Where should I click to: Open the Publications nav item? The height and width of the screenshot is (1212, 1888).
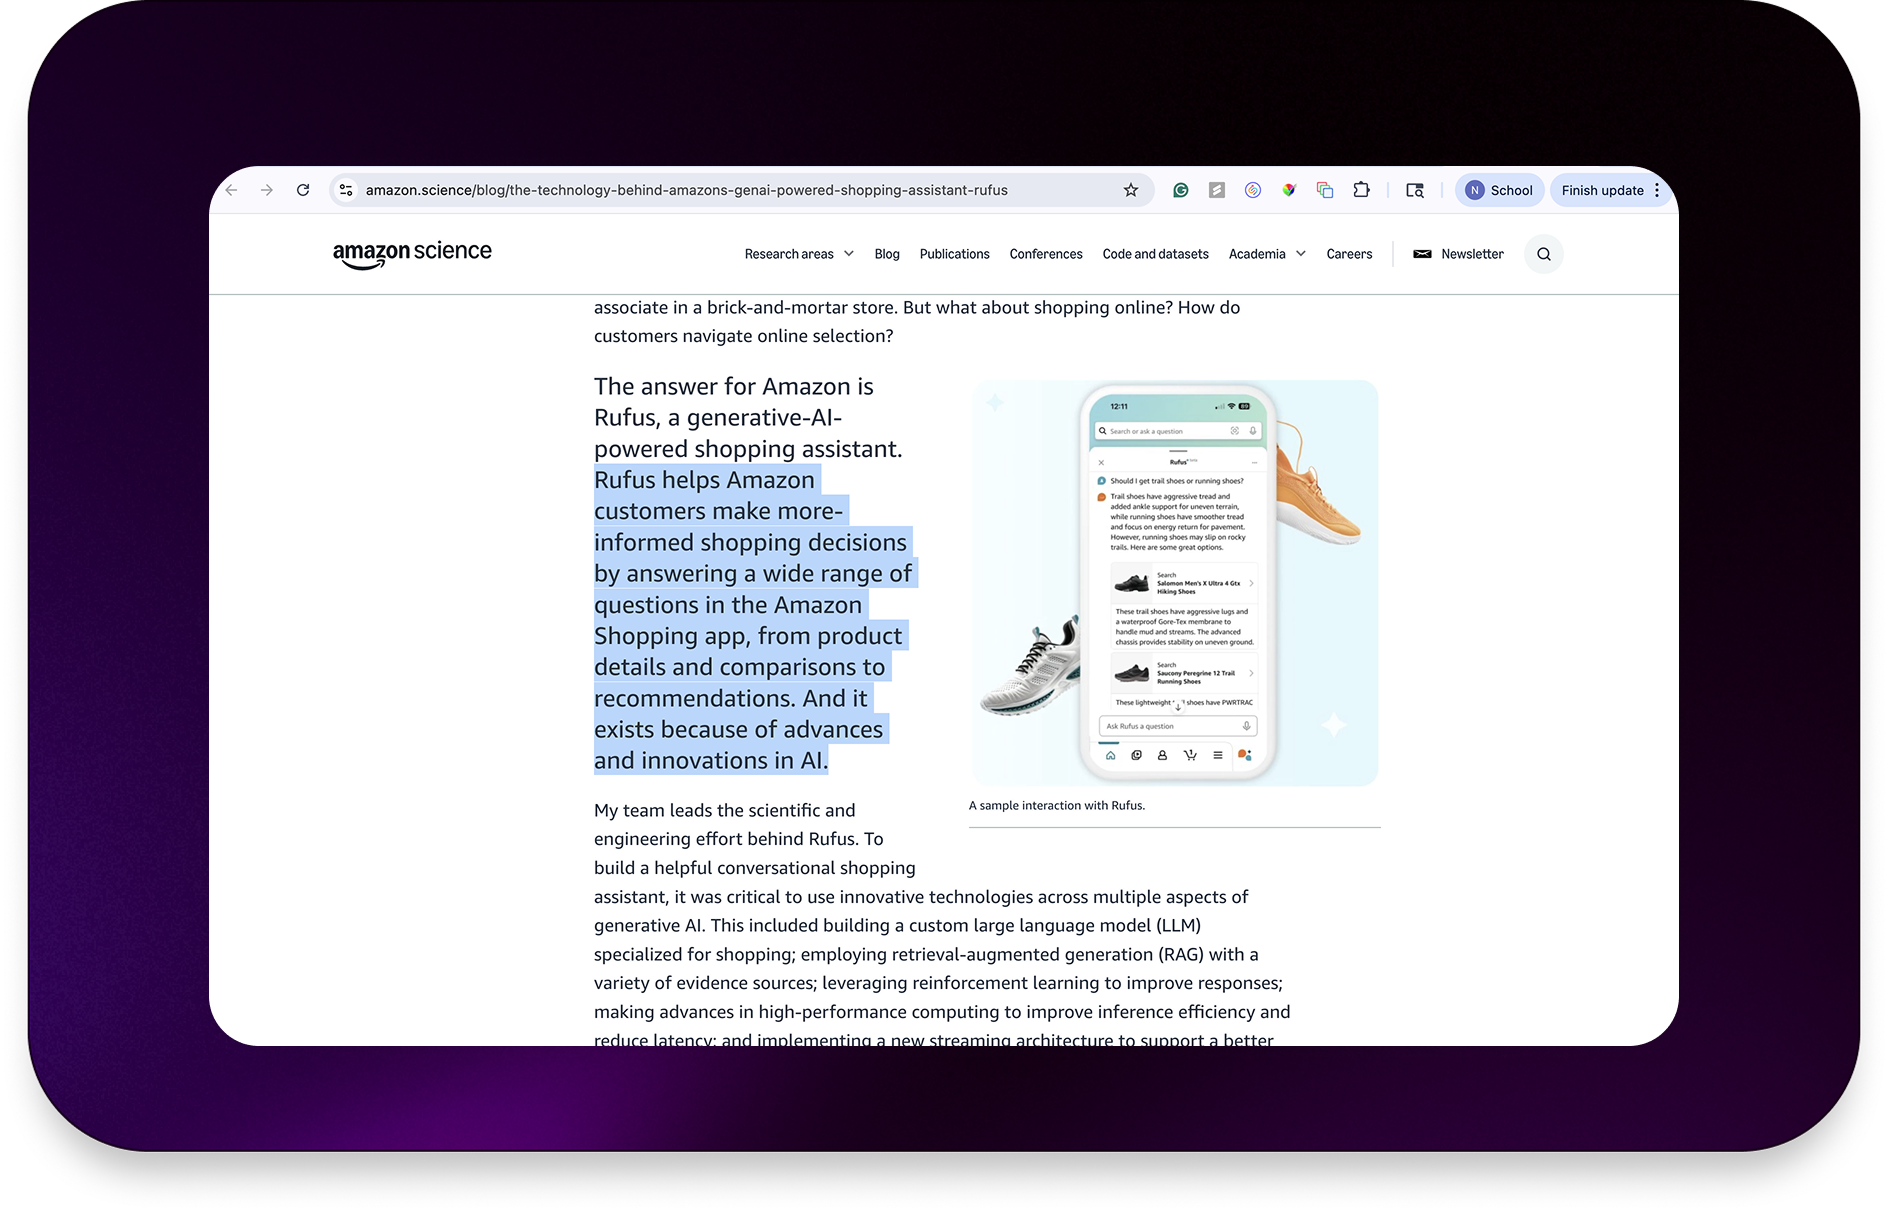click(x=954, y=254)
